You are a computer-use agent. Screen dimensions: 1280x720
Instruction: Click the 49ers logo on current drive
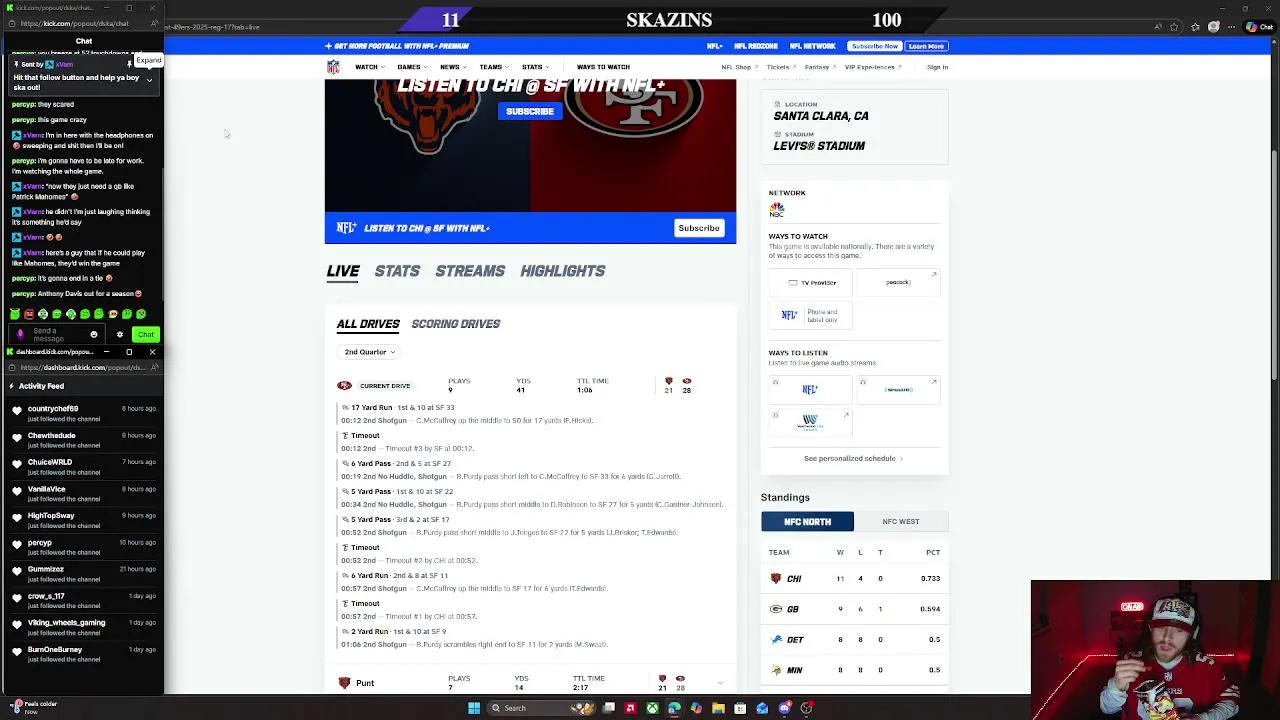point(344,386)
